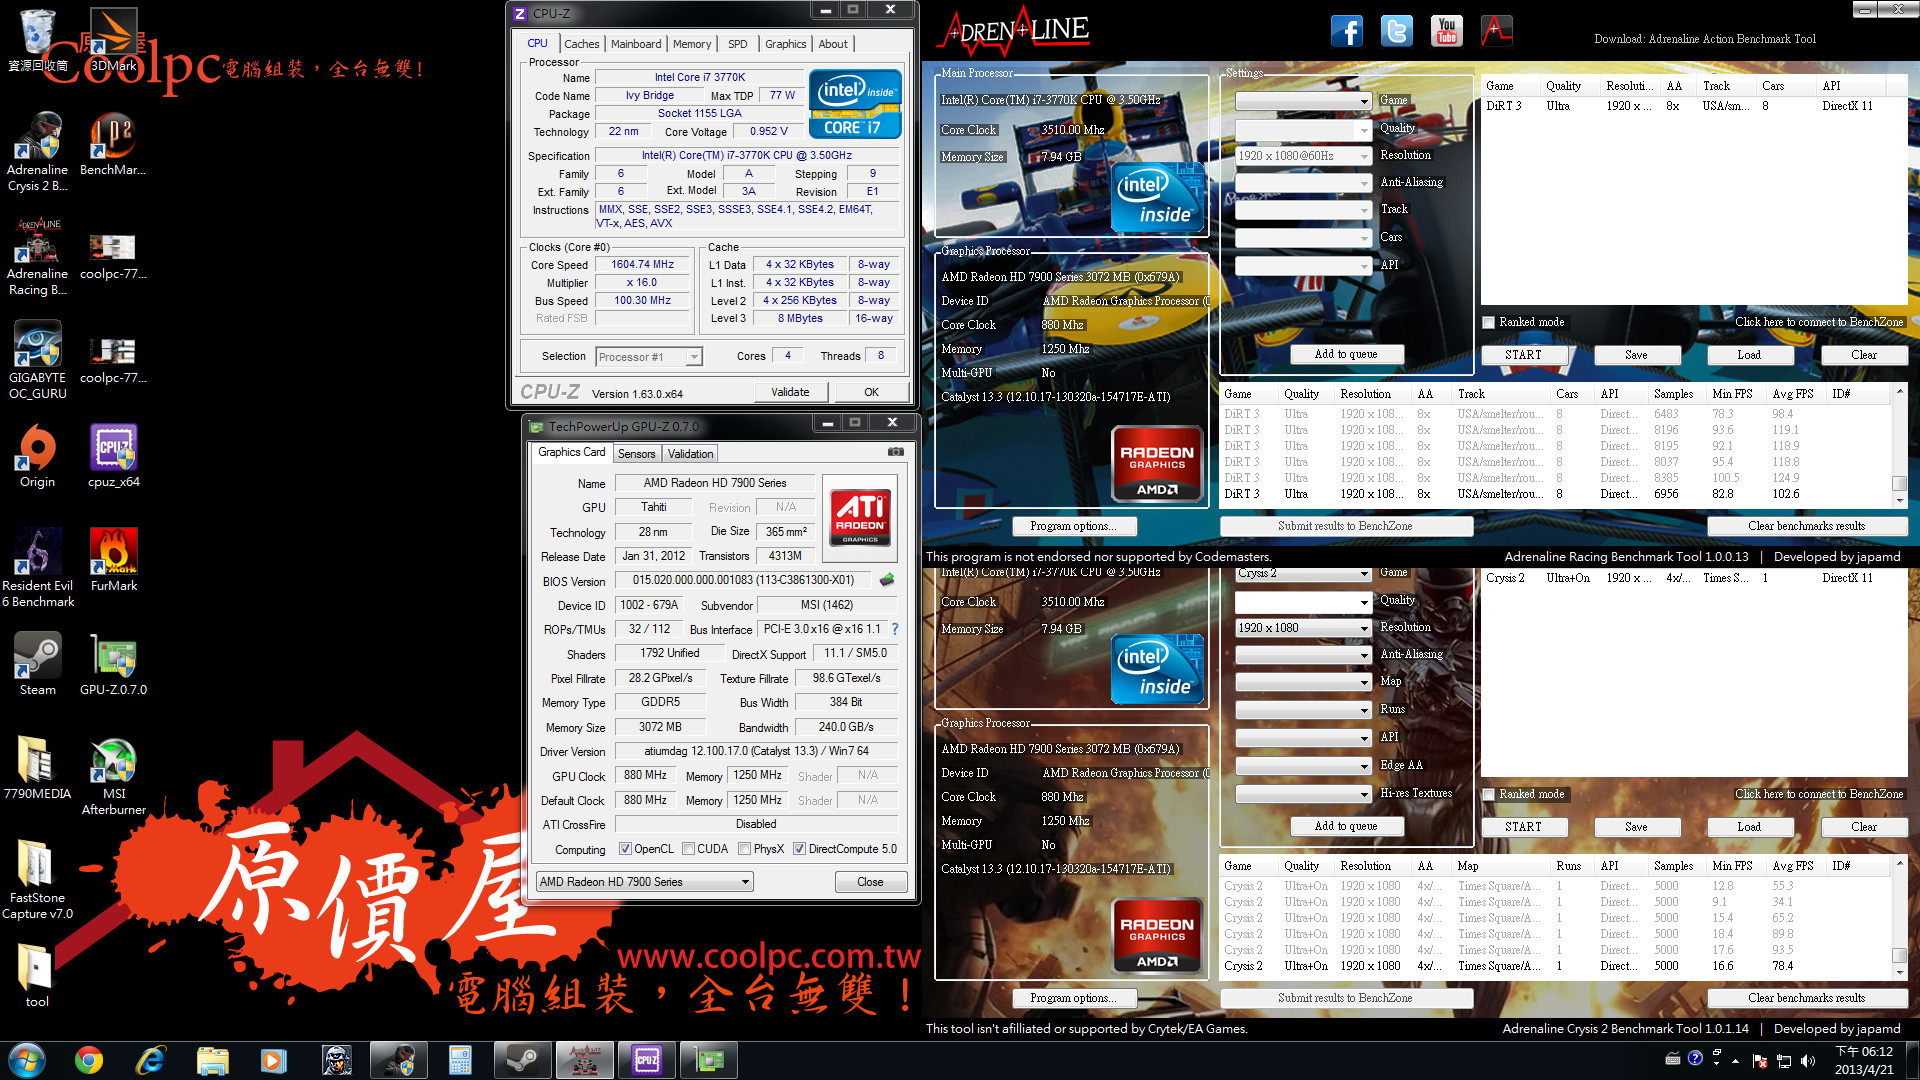
Task: Open the tool folder on desktop
Action: [37, 976]
